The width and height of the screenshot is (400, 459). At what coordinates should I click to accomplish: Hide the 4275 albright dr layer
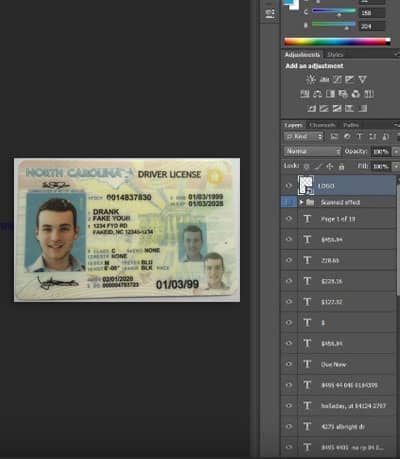(x=289, y=426)
